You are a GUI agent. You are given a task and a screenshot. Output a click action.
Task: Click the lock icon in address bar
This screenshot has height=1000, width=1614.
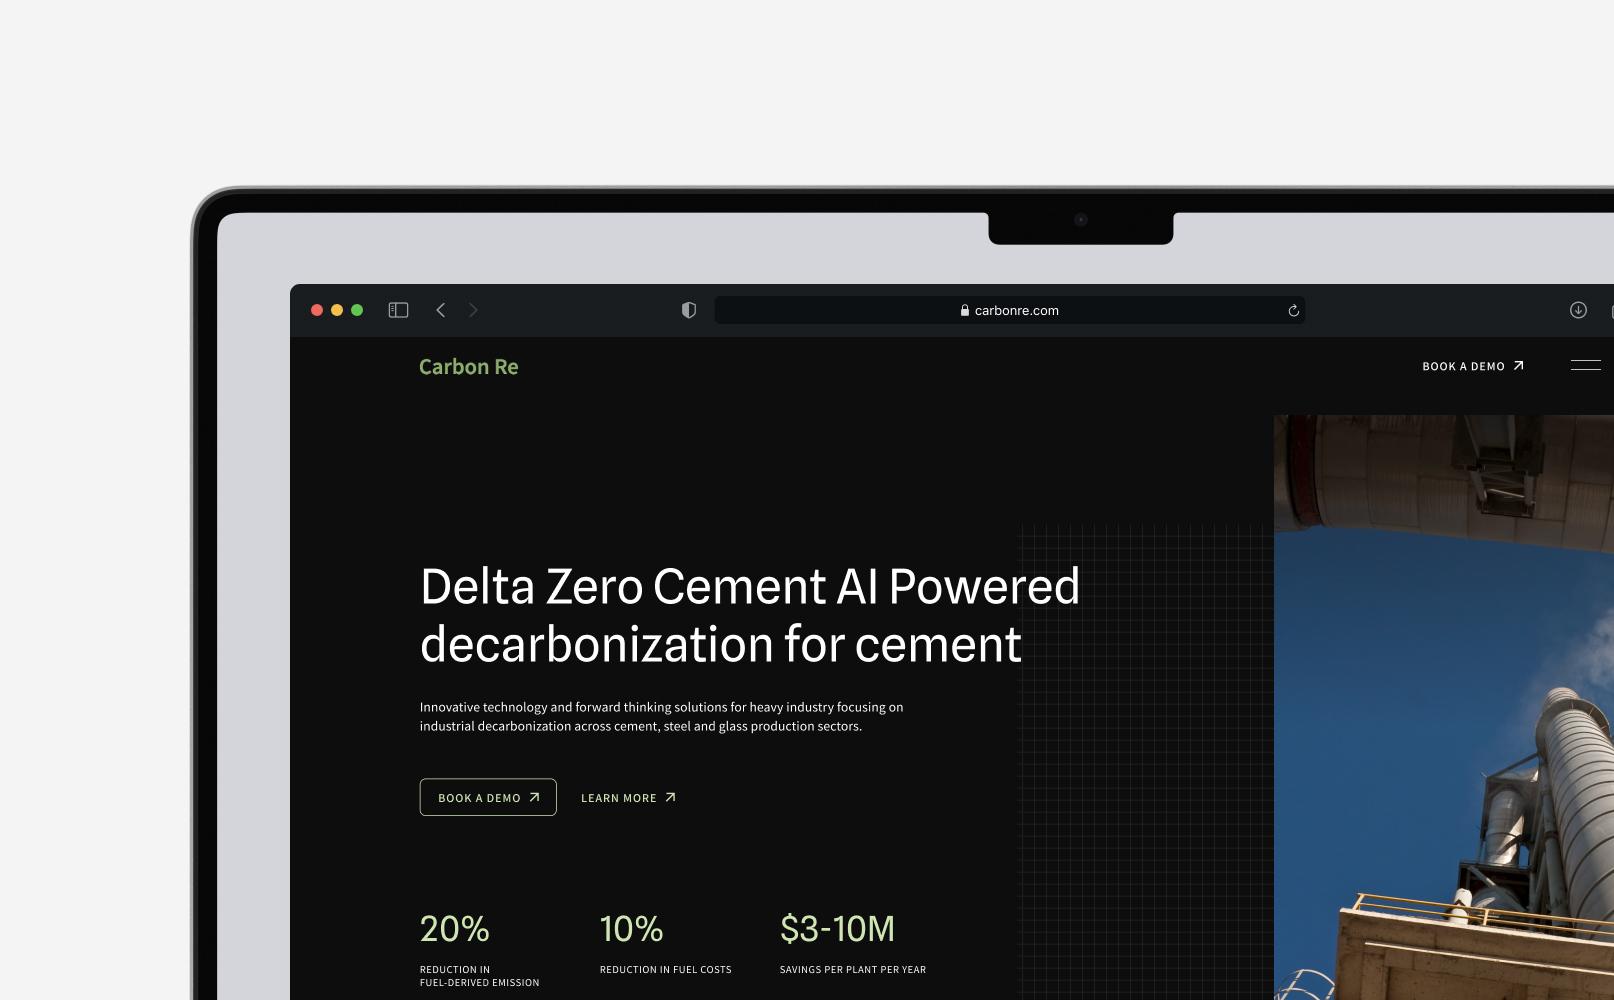(965, 310)
